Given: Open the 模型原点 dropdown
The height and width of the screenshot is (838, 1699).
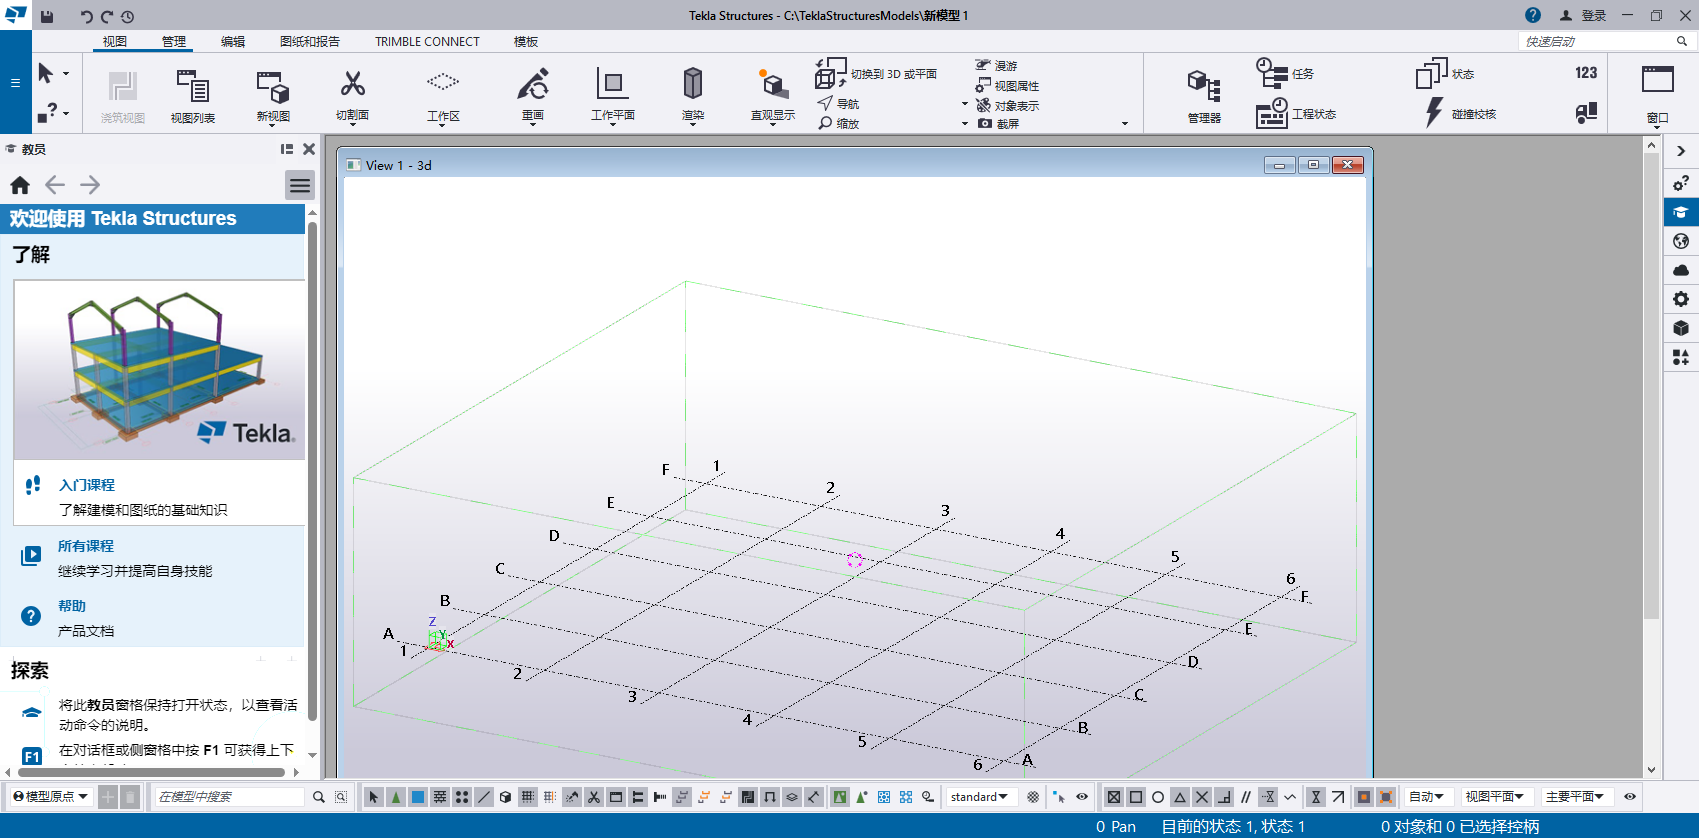Looking at the screenshot, I should [x=50, y=797].
